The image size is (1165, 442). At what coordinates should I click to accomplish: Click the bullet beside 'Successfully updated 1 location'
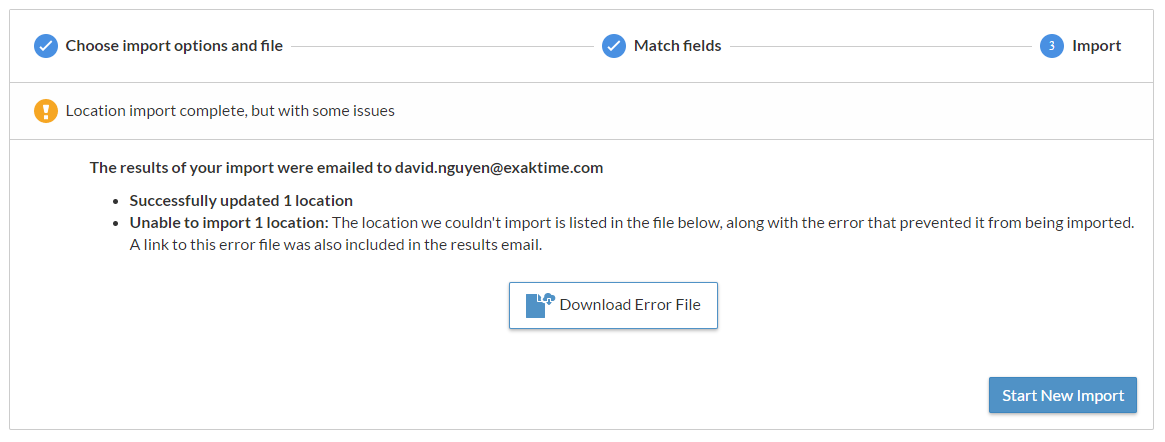point(119,201)
